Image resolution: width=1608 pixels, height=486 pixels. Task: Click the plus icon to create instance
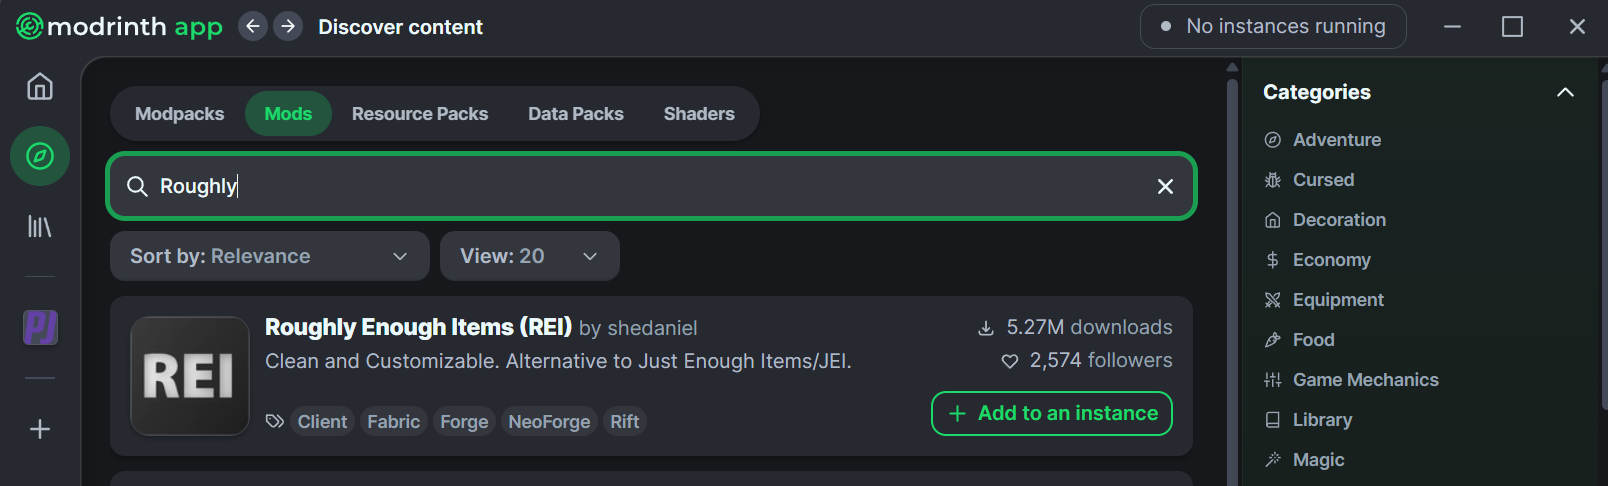[x=40, y=429]
